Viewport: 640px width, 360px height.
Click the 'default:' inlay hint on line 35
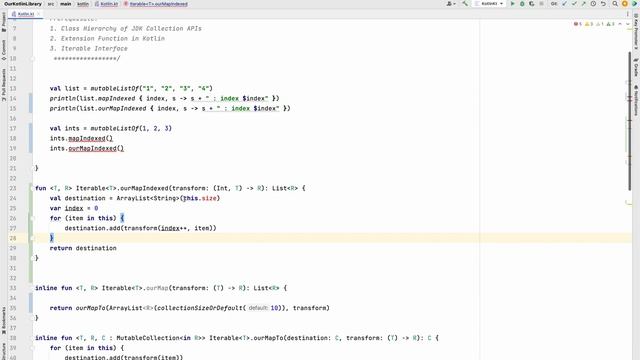click(x=258, y=308)
